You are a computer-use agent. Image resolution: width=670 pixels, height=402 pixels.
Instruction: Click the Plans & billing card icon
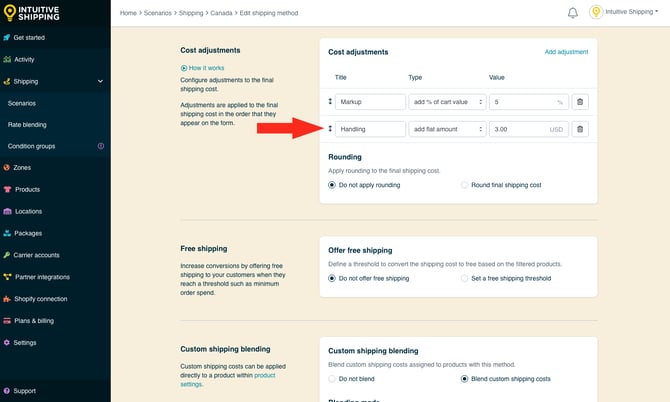click(x=7, y=321)
